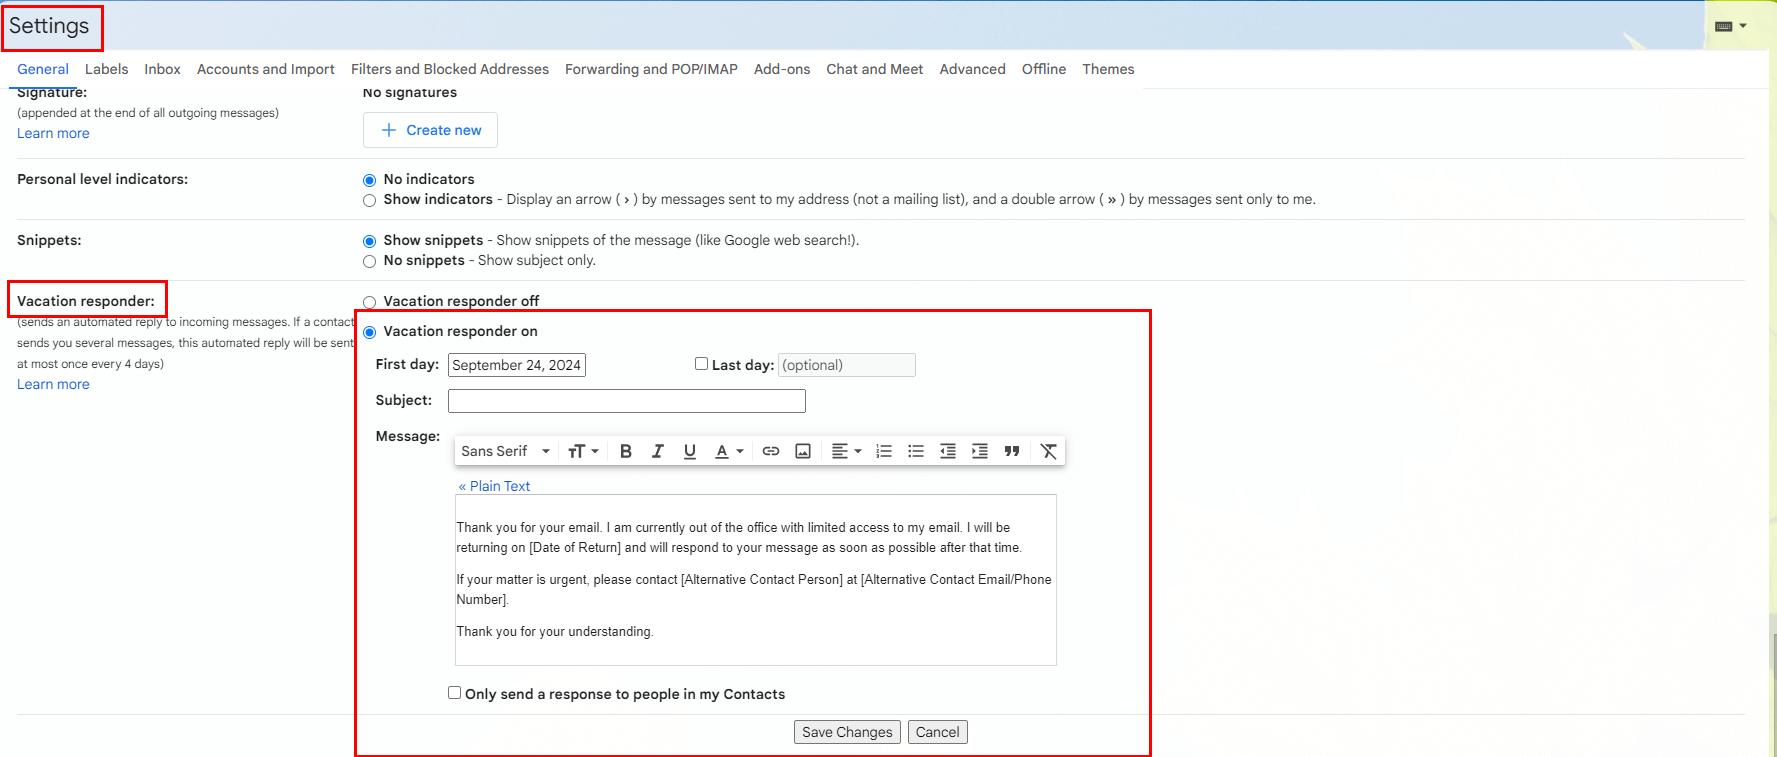Open Learn more link under Vacation responder
The width and height of the screenshot is (1777, 757).
[x=53, y=384]
